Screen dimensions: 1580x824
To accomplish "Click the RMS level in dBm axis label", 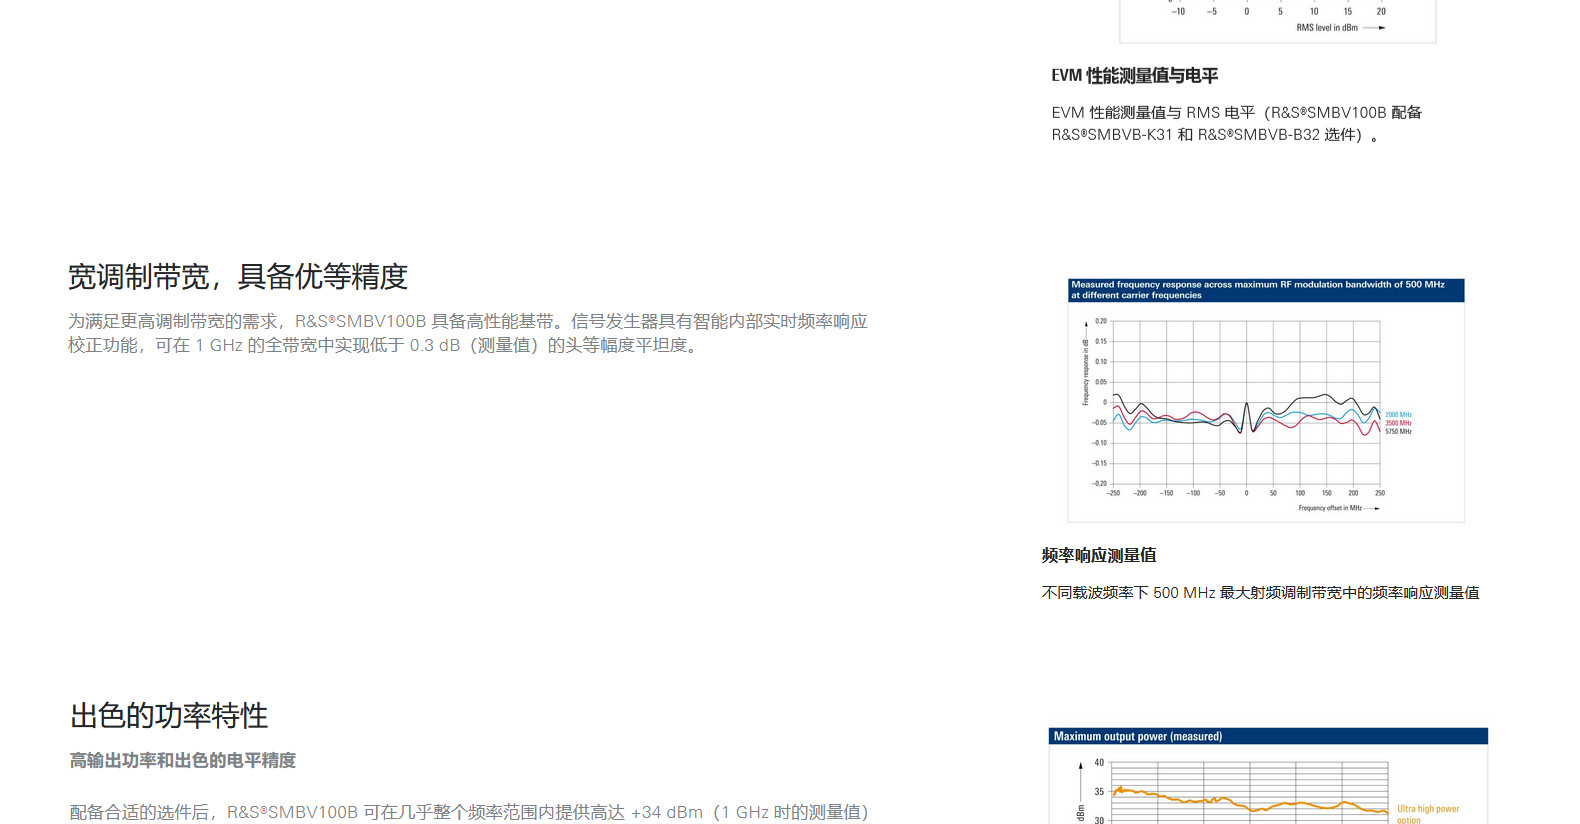I will tap(1327, 28).
